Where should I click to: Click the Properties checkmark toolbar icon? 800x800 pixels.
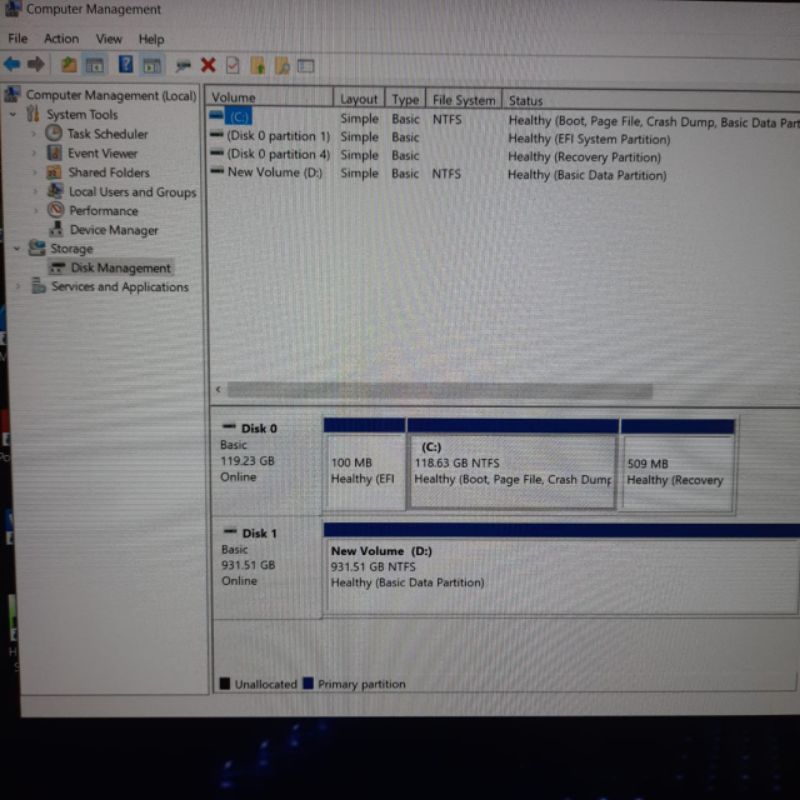pyautogui.click(x=232, y=65)
